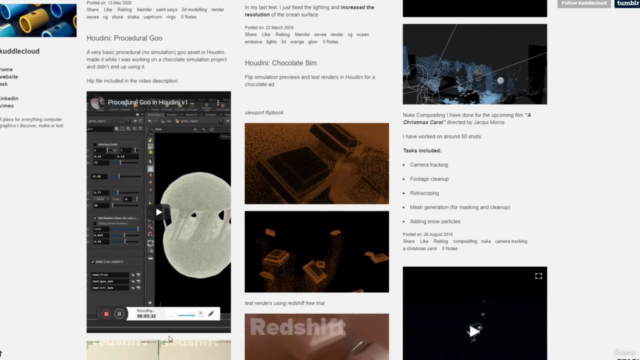Open the saint seiya tag

[x=167, y=9]
